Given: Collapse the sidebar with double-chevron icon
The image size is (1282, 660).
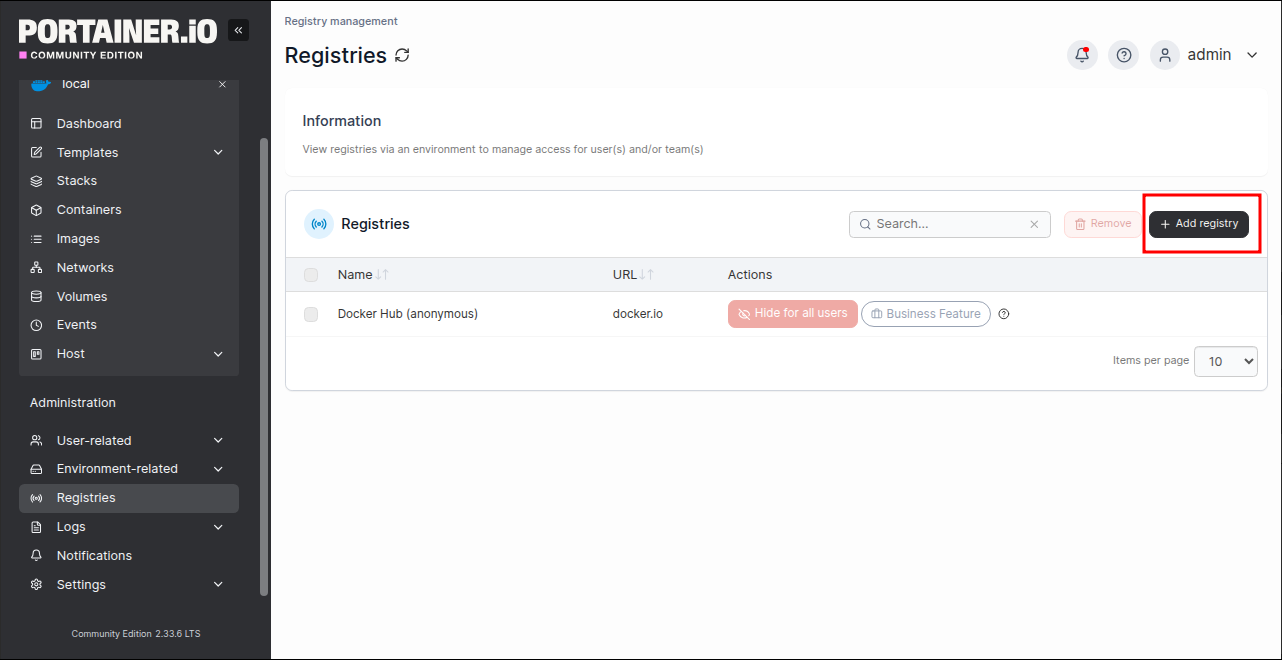Looking at the screenshot, I should coord(238,31).
